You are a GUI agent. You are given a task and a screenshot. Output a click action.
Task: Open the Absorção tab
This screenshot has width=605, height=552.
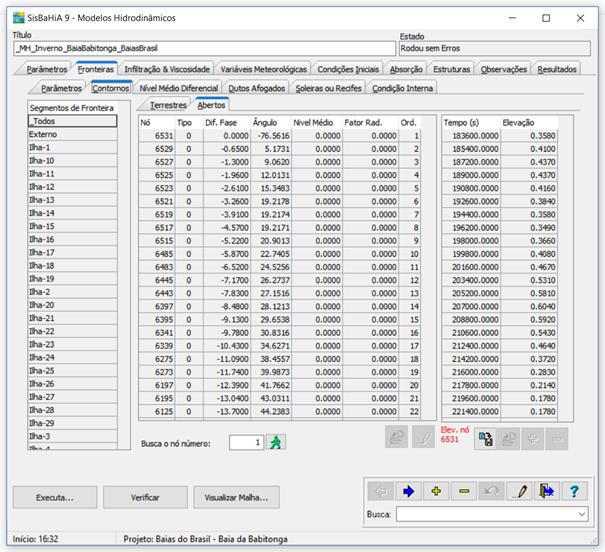[x=406, y=69]
